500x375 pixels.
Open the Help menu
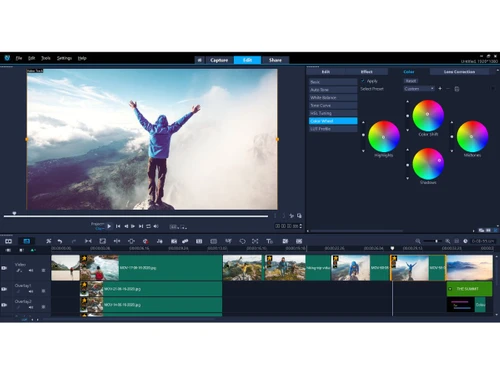(82, 58)
